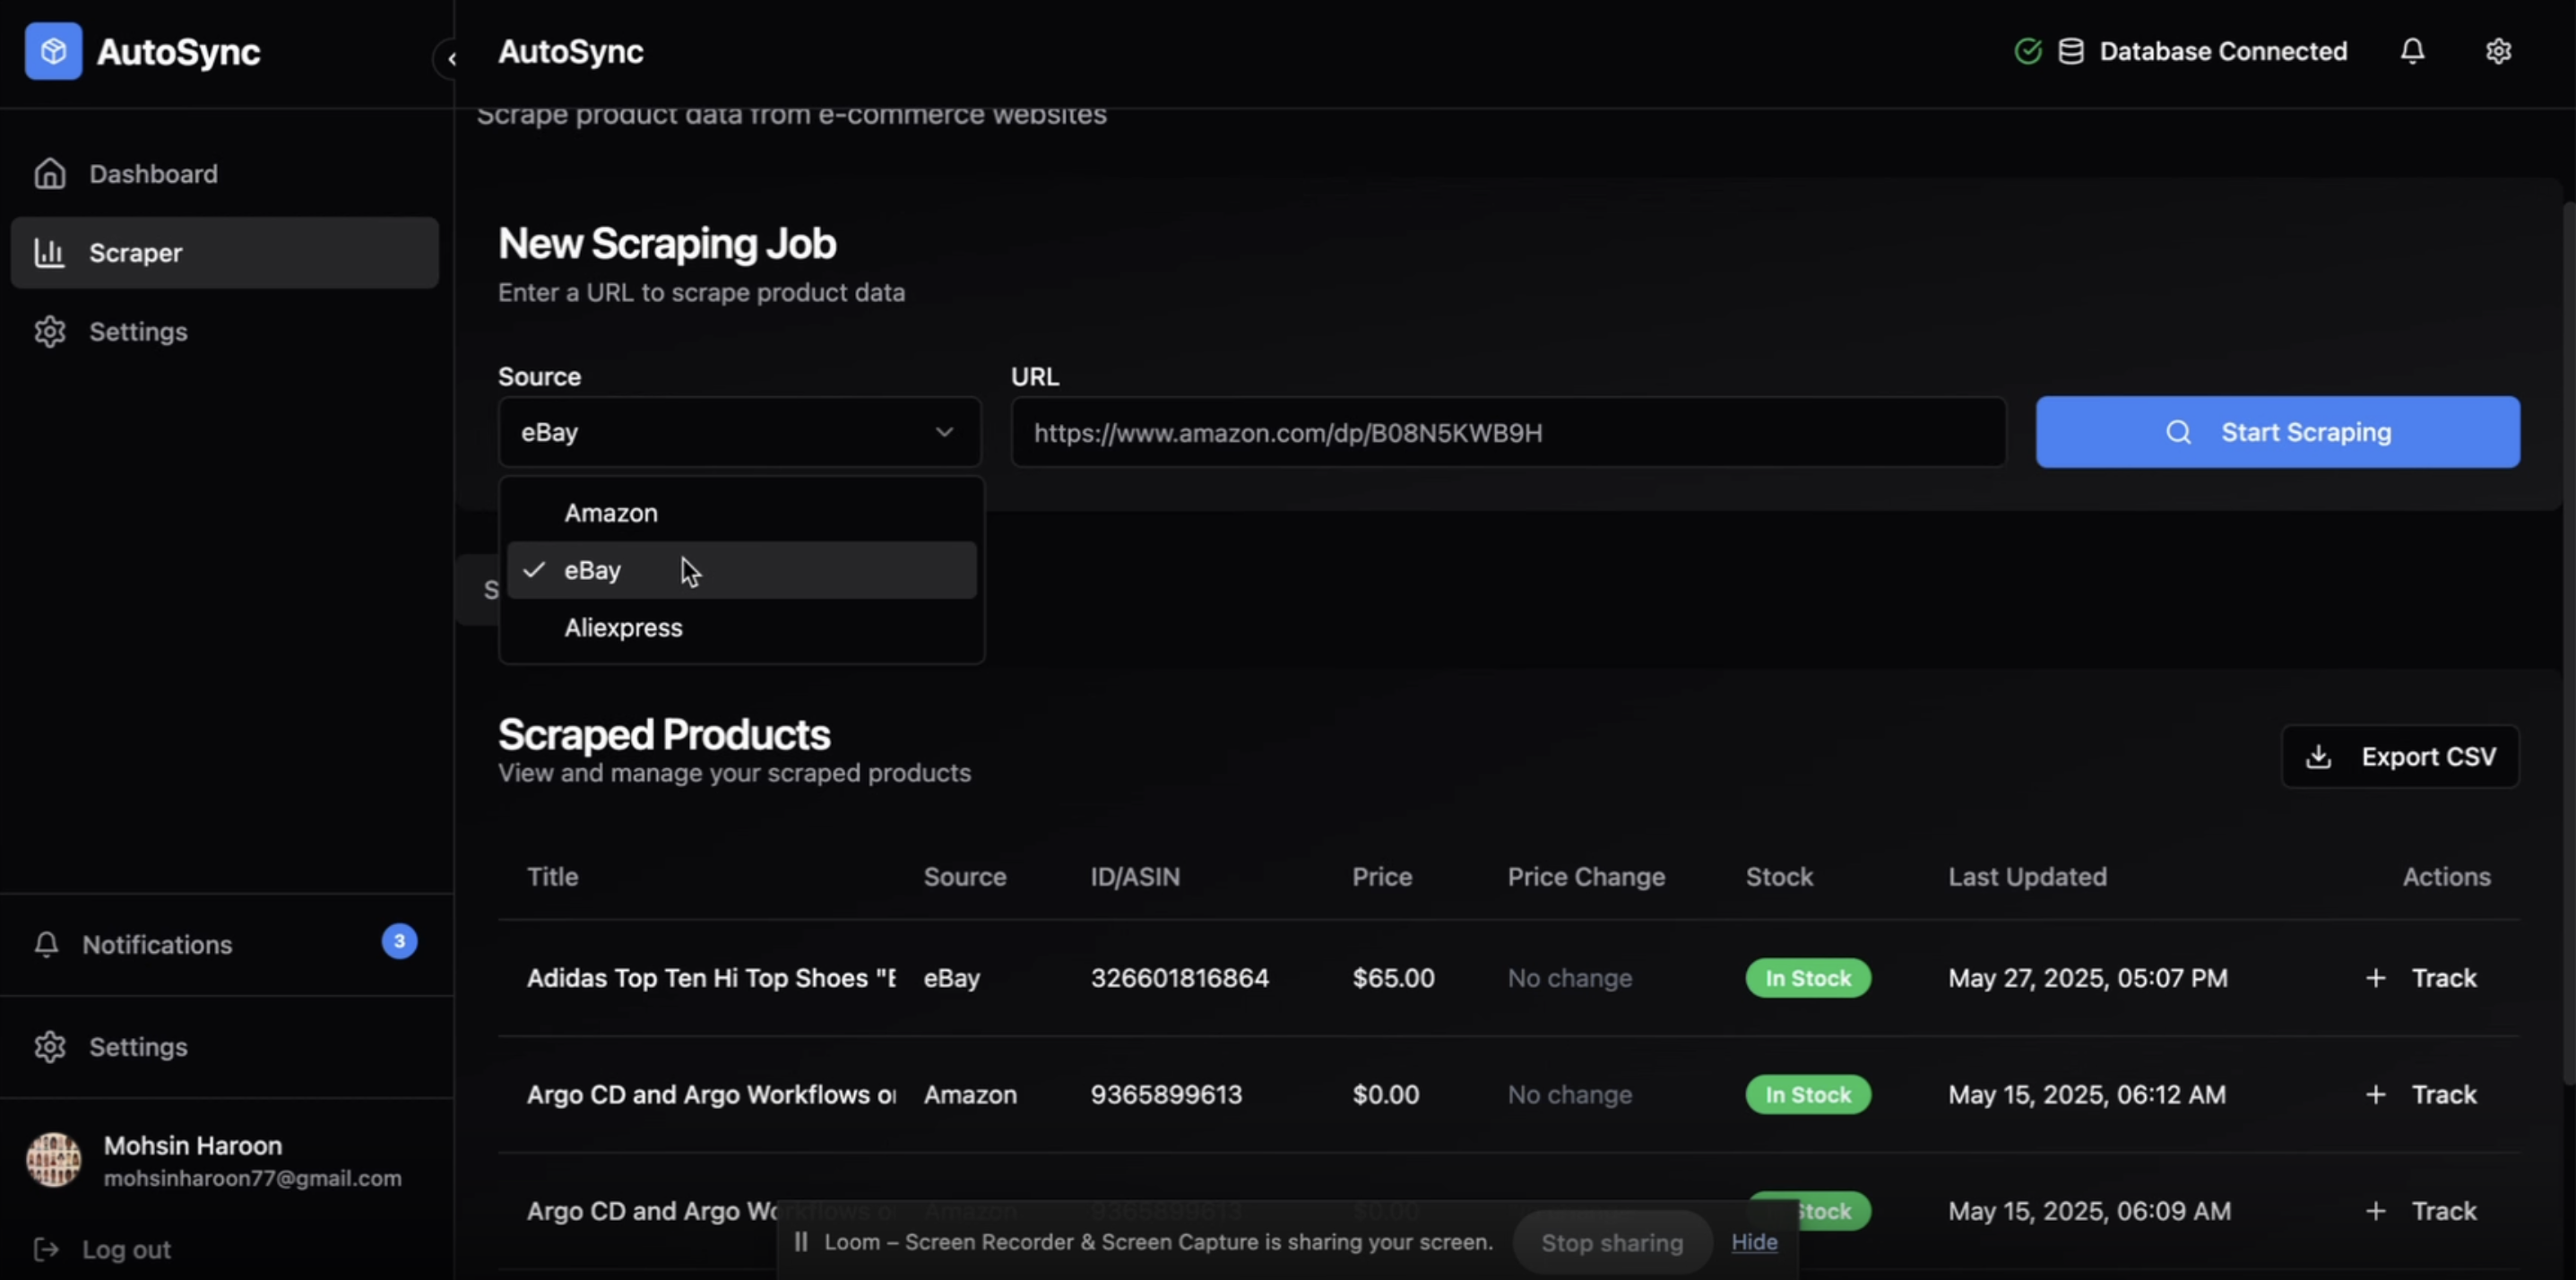Click the ID 9365899613 cell at 06:12 AM row
Image resolution: width=2576 pixels, height=1280 pixels.
(1166, 1095)
